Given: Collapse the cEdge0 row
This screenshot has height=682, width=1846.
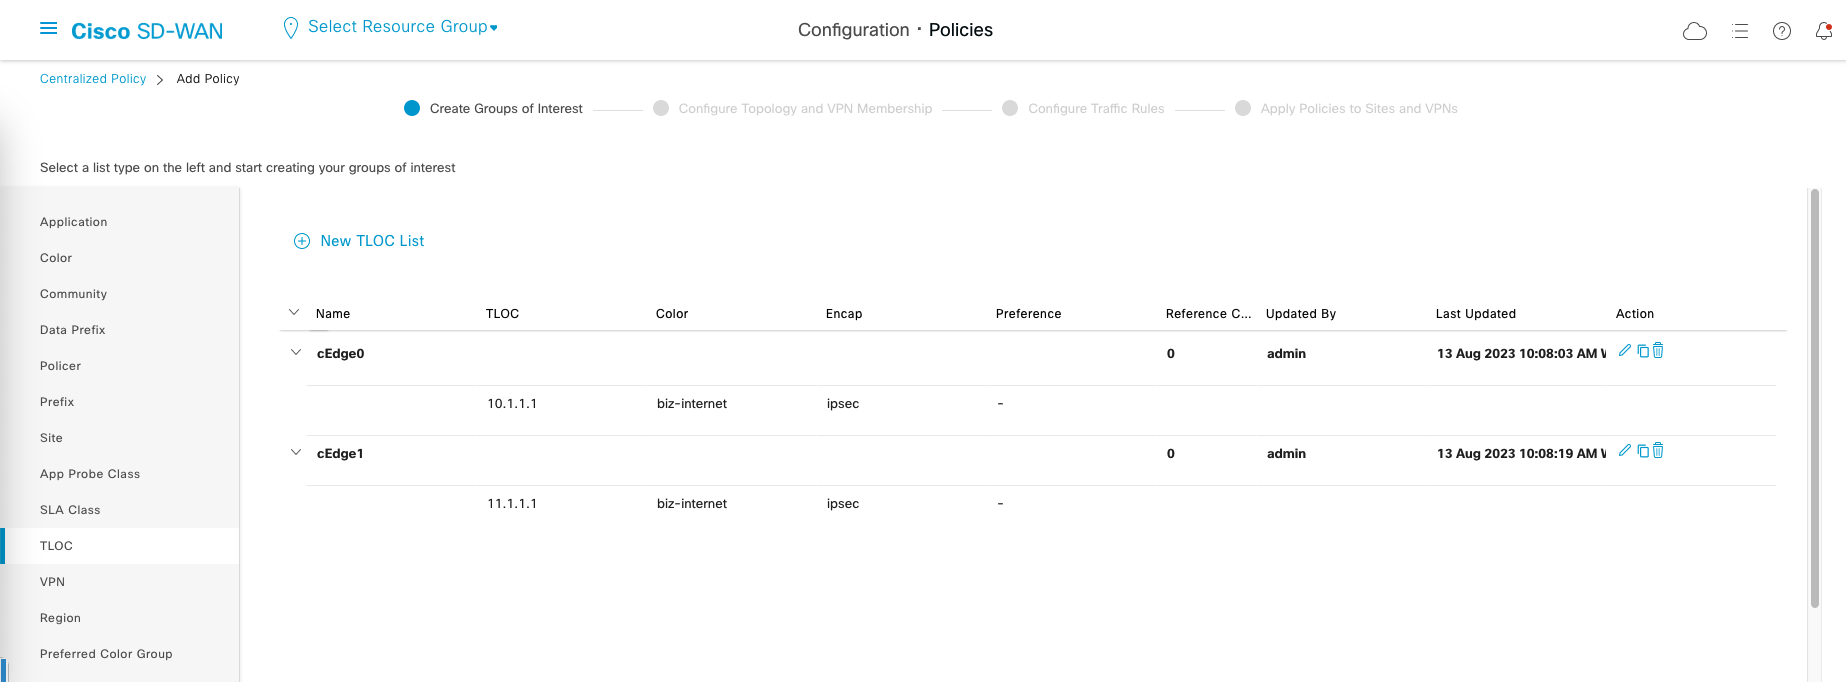Looking at the screenshot, I should pyautogui.click(x=296, y=352).
